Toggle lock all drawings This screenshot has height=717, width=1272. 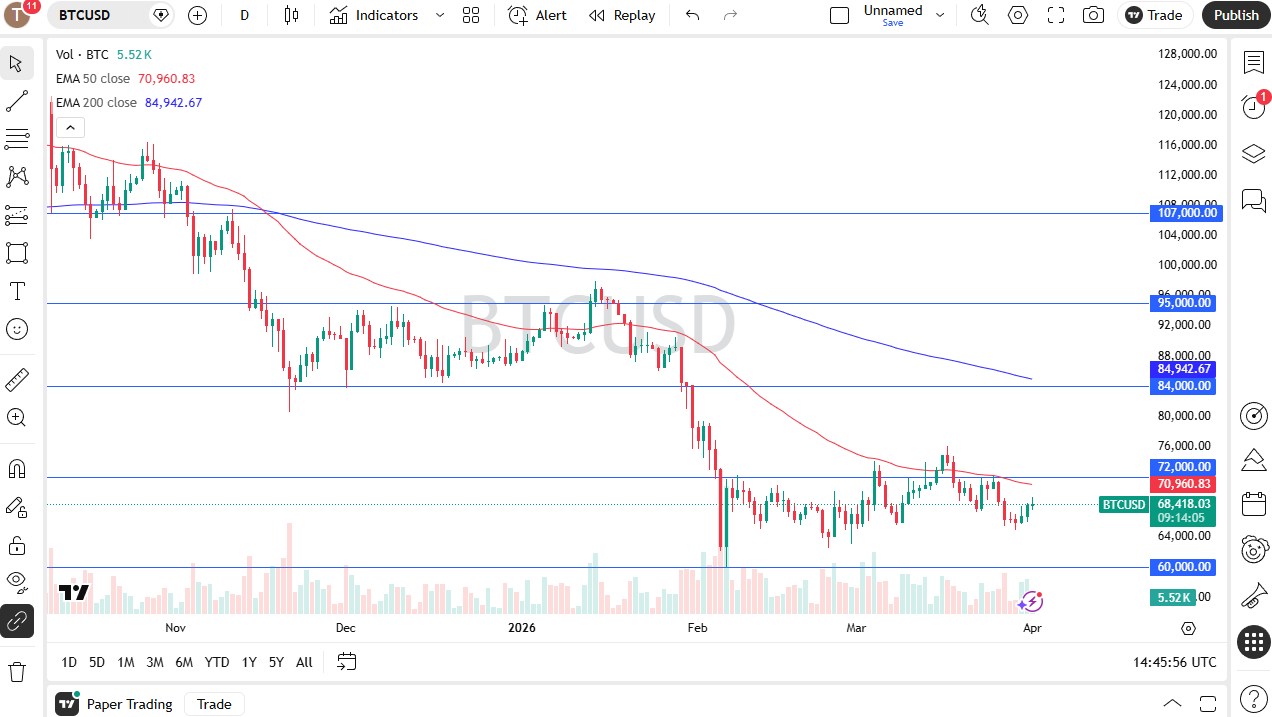(16, 545)
